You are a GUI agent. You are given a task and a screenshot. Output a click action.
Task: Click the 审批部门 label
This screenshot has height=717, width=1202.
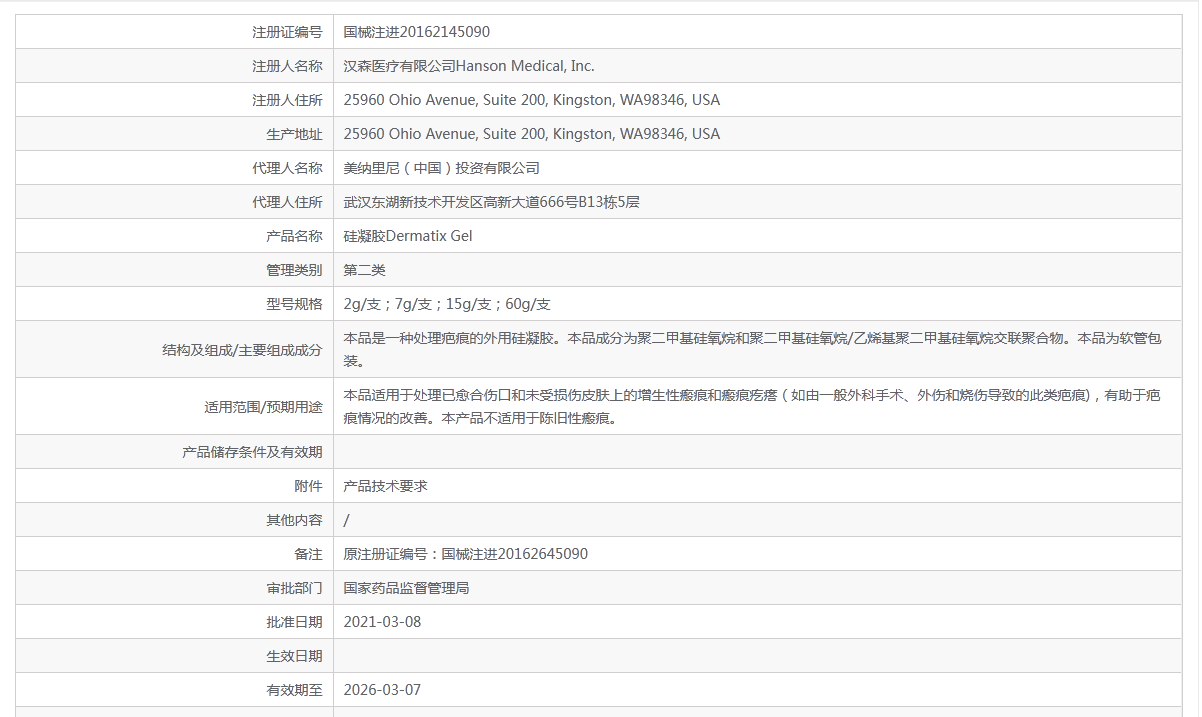point(294,588)
